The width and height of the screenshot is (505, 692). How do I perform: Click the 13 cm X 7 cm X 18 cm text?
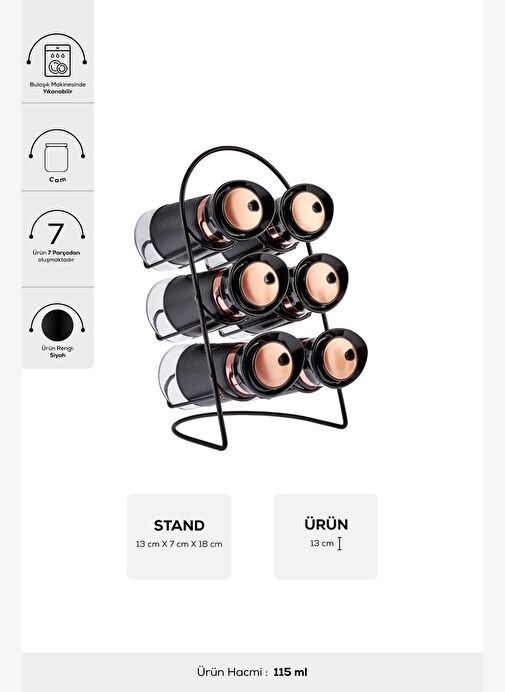(x=179, y=544)
